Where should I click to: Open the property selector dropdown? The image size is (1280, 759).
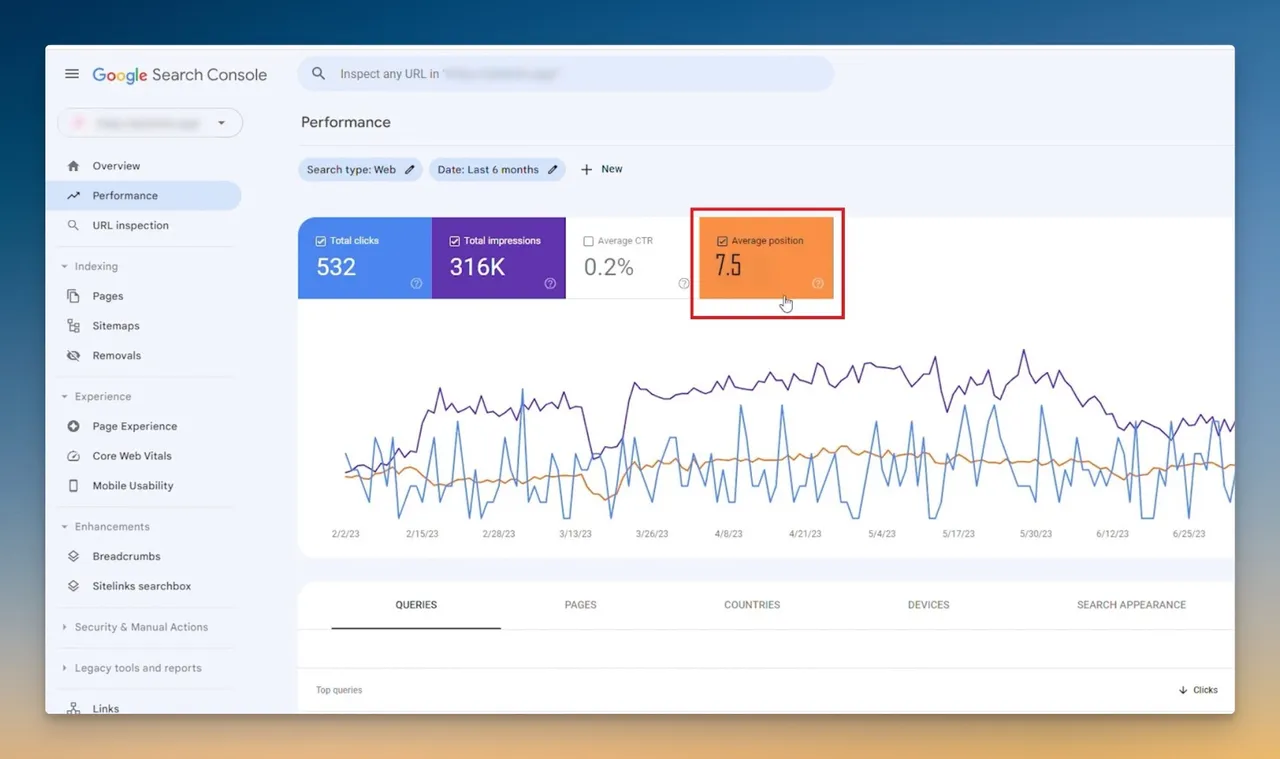[x=150, y=123]
